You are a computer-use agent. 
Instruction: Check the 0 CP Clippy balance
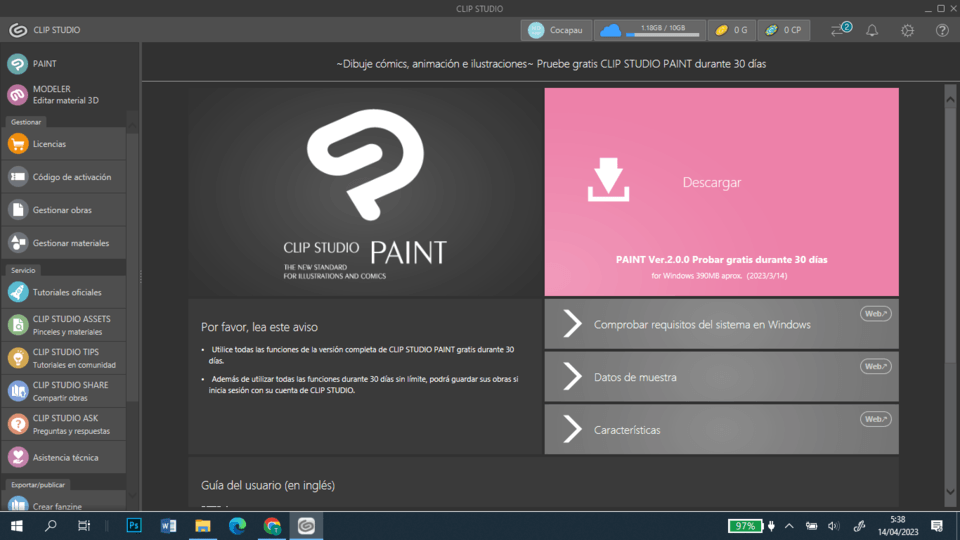pyautogui.click(x=783, y=30)
